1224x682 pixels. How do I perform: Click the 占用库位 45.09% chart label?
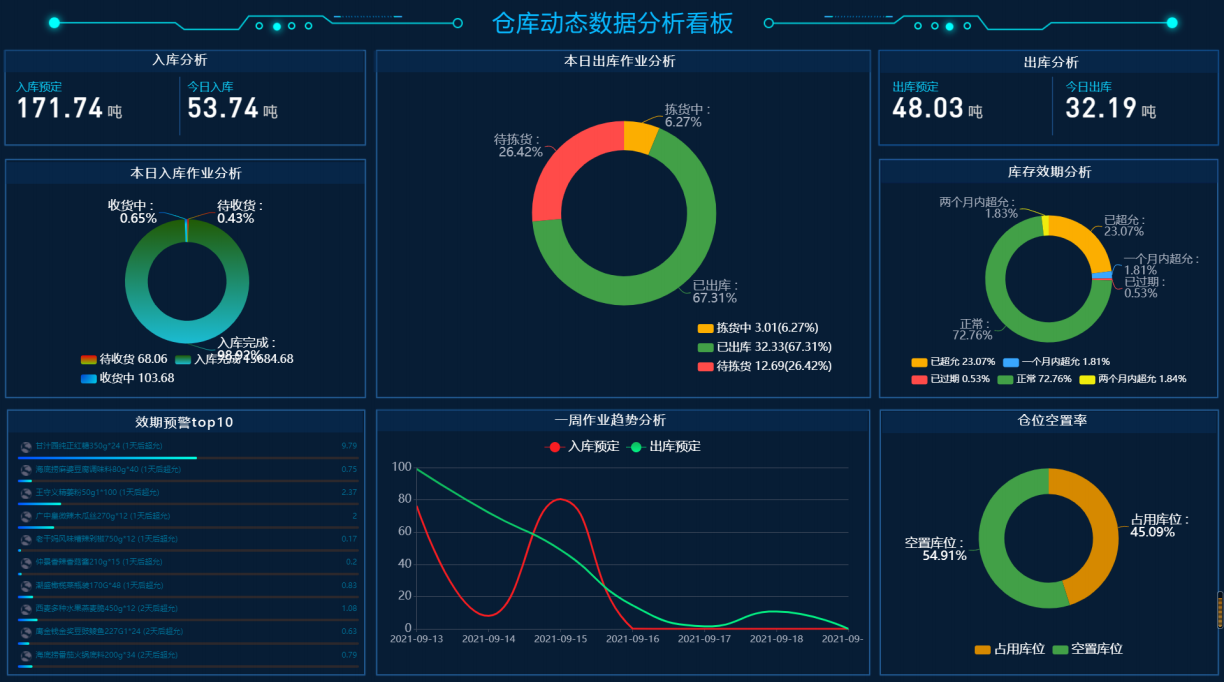click(1161, 526)
